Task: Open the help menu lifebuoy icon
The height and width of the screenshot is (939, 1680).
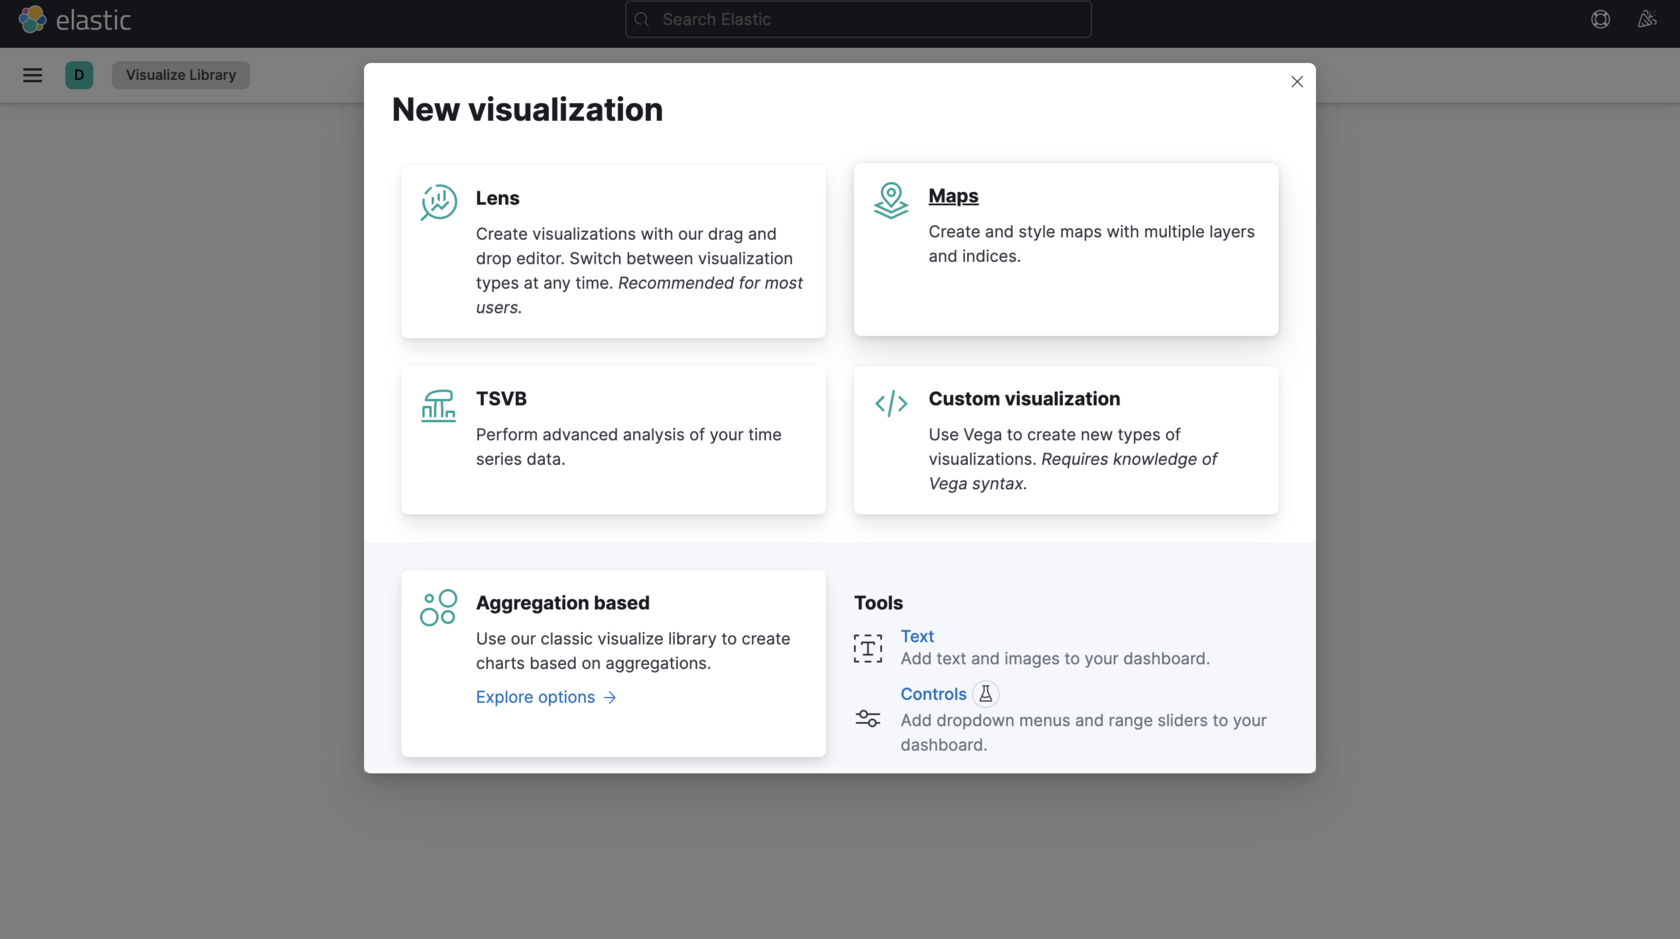Action: click(1600, 19)
